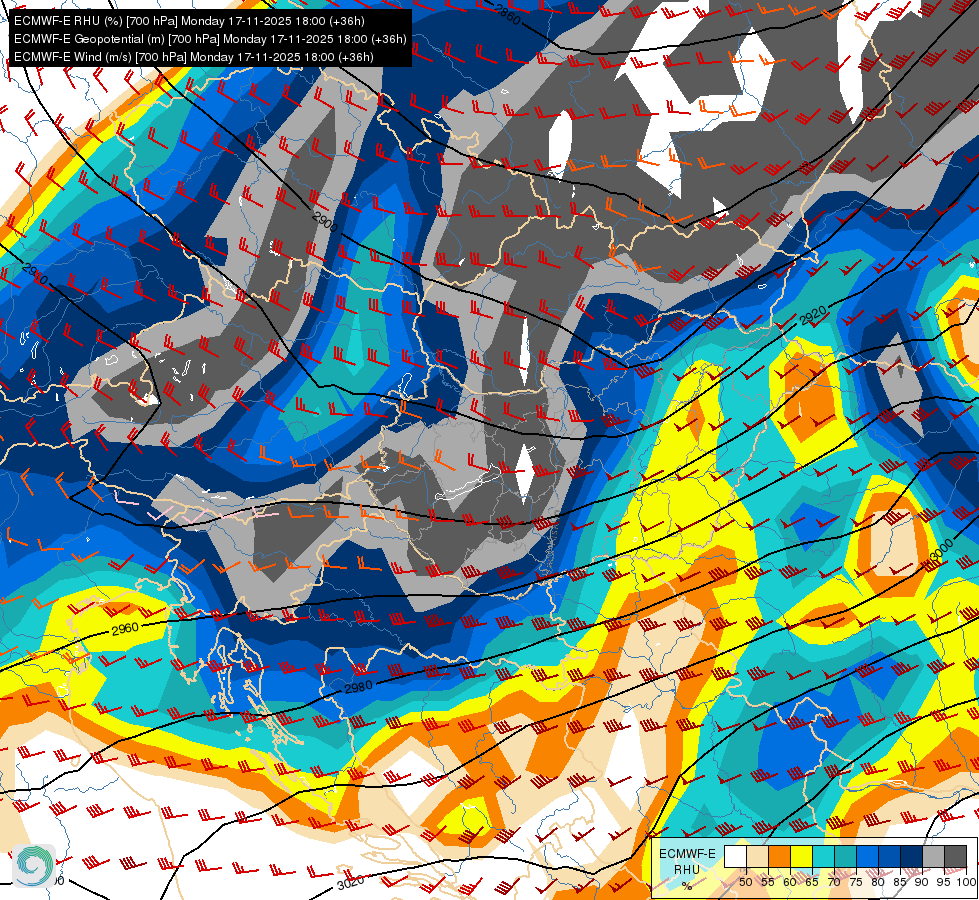Click the legend tick label 50

pyautogui.click(x=745, y=882)
